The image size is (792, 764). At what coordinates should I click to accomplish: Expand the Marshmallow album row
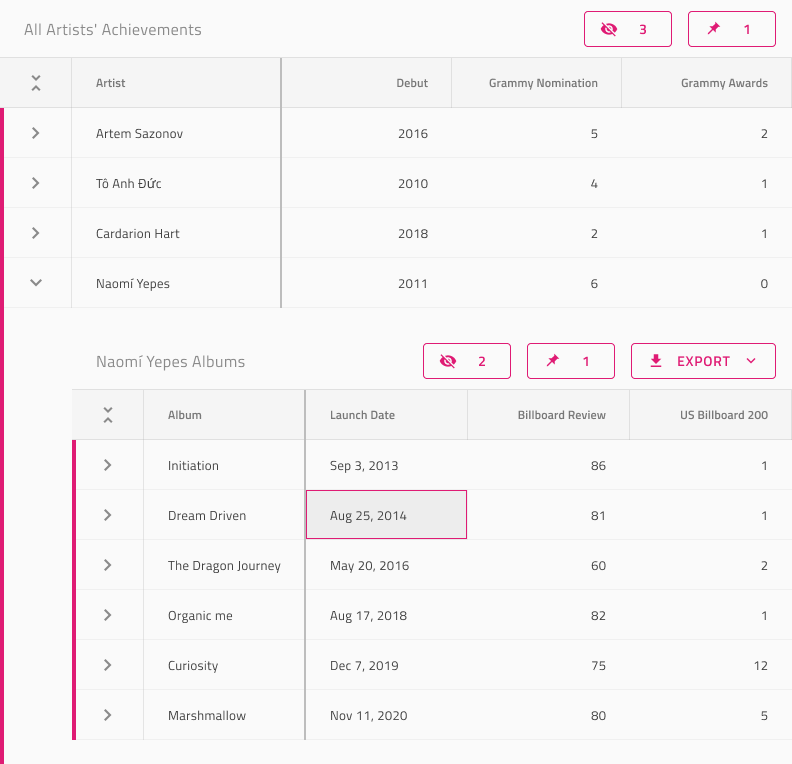click(x=108, y=715)
